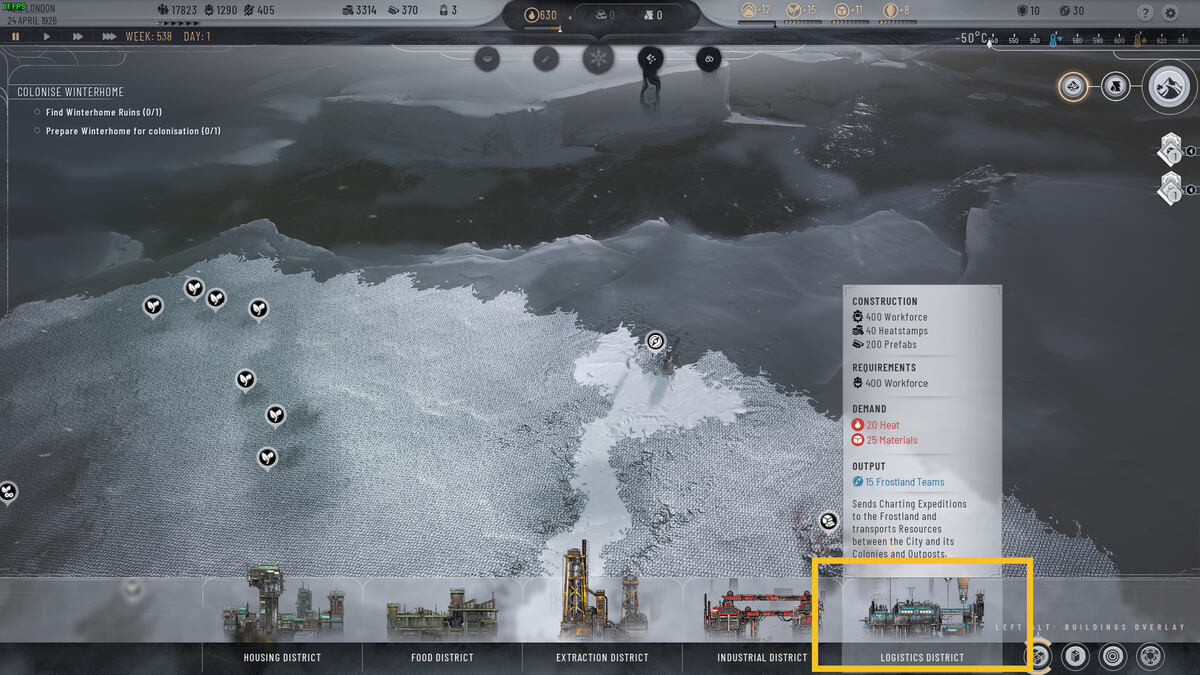1200x675 pixels.
Task: Click the upper hexagon notification badge
Action: pos(1169,150)
